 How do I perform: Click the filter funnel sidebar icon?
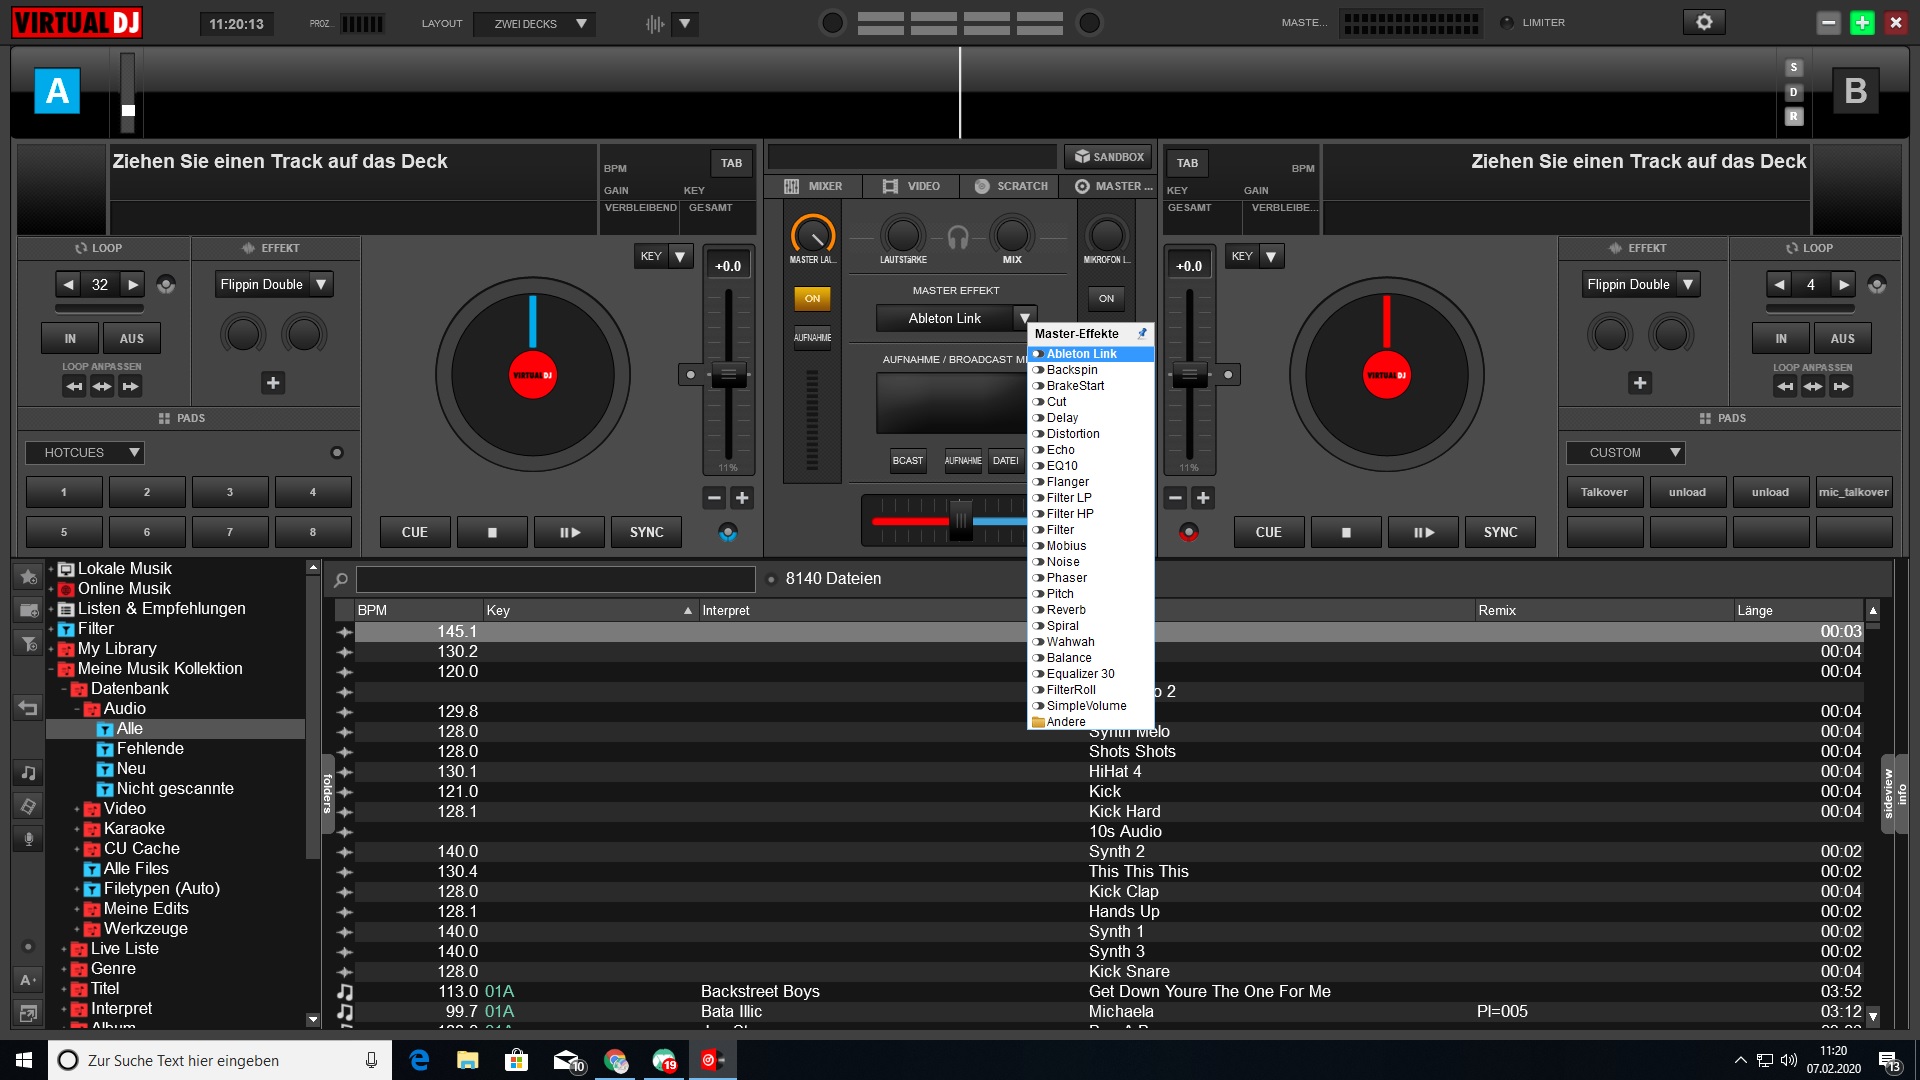28,644
